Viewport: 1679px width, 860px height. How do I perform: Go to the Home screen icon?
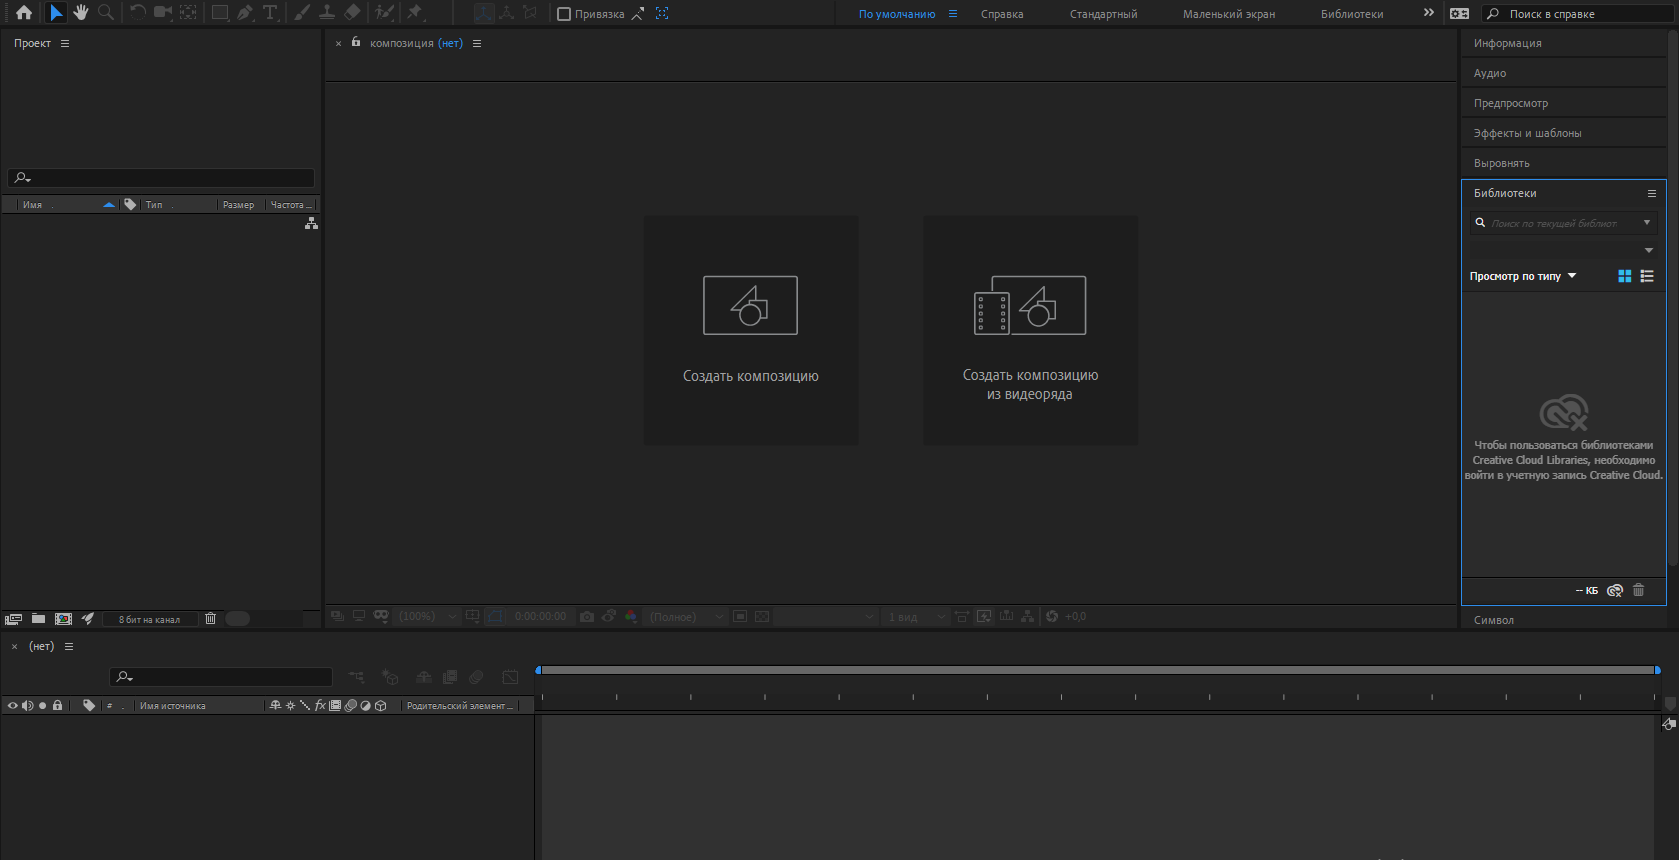24,13
